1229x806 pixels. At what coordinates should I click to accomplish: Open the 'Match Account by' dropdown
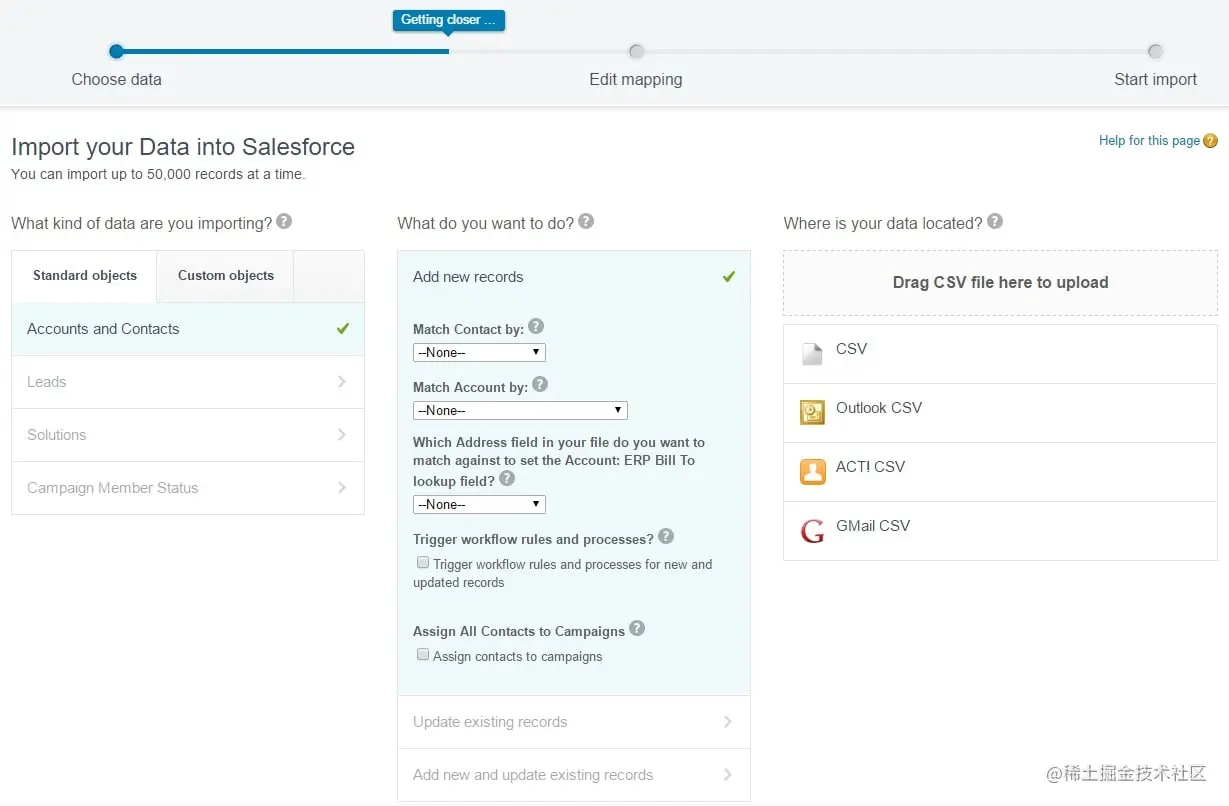520,410
